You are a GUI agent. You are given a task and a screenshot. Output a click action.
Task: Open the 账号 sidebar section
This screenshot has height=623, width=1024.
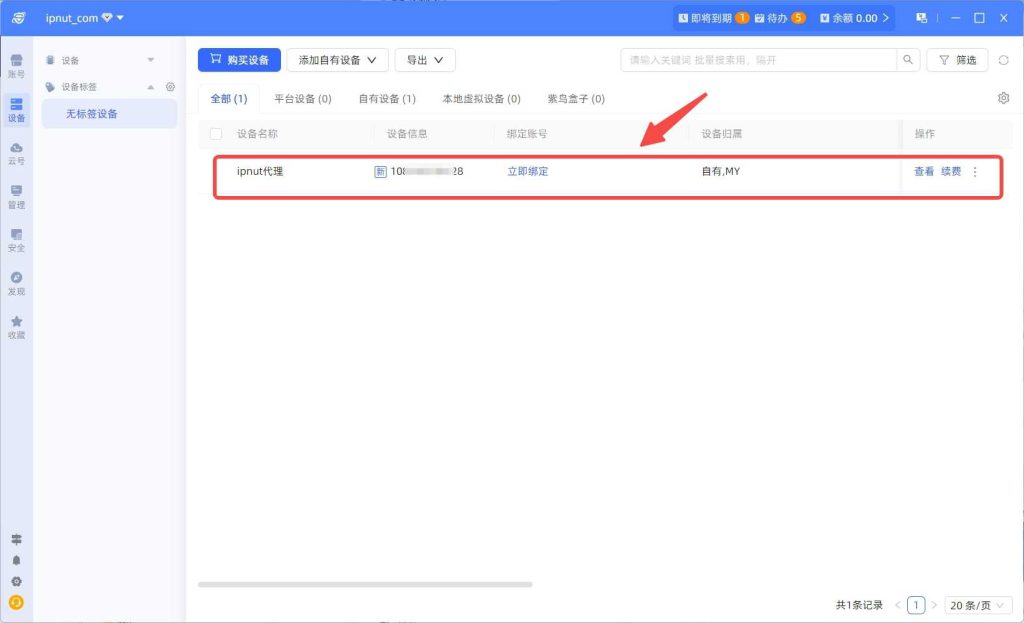(x=16, y=65)
